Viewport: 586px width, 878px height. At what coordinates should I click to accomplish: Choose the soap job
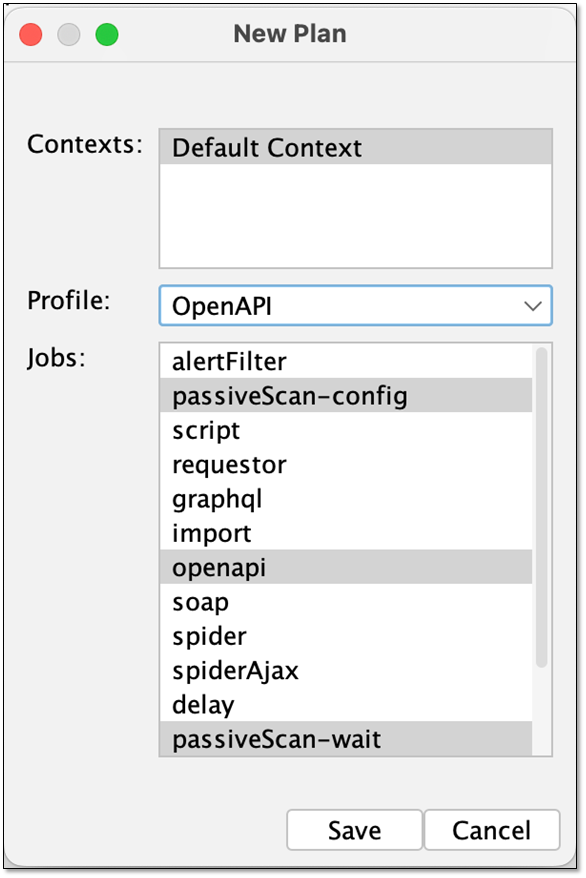coord(346,601)
